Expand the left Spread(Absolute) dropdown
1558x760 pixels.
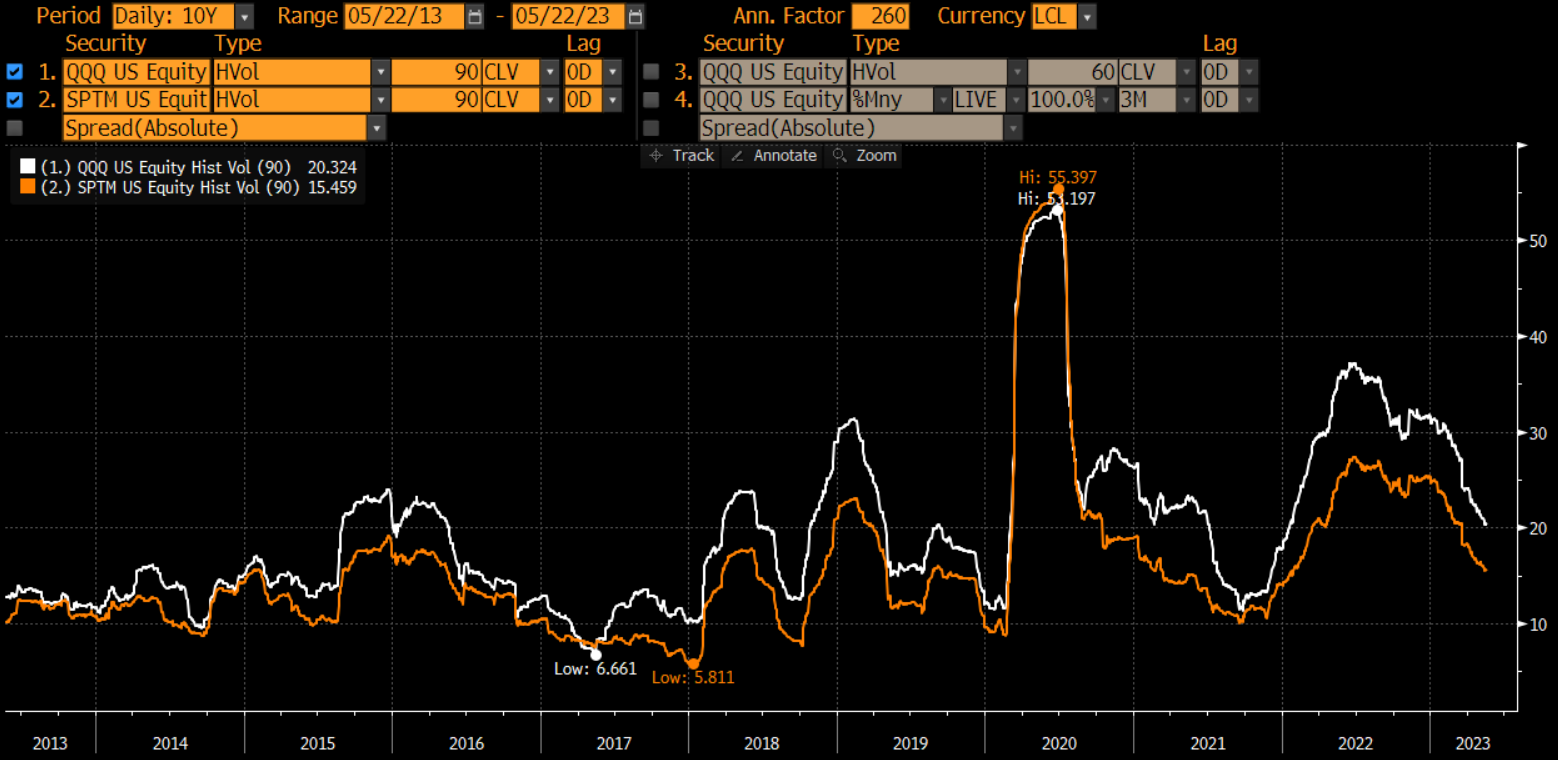coord(376,128)
